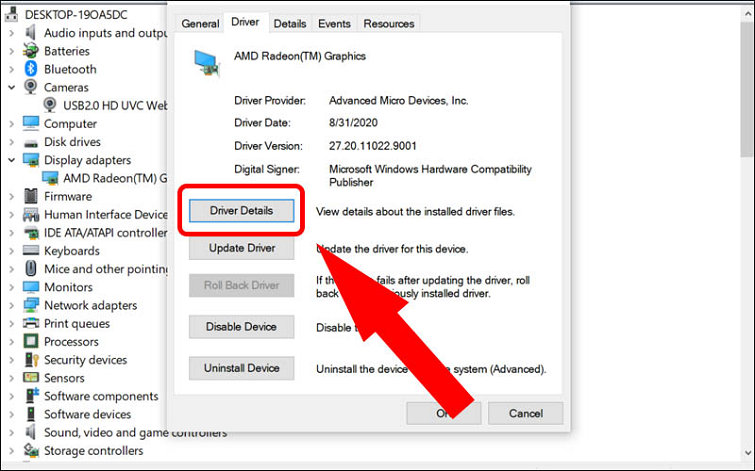The width and height of the screenshot is (755, 471).
Task: Click the USB2.0 HD UVC webcam icon
Action: pyautogui.click(x=51, y=105)
